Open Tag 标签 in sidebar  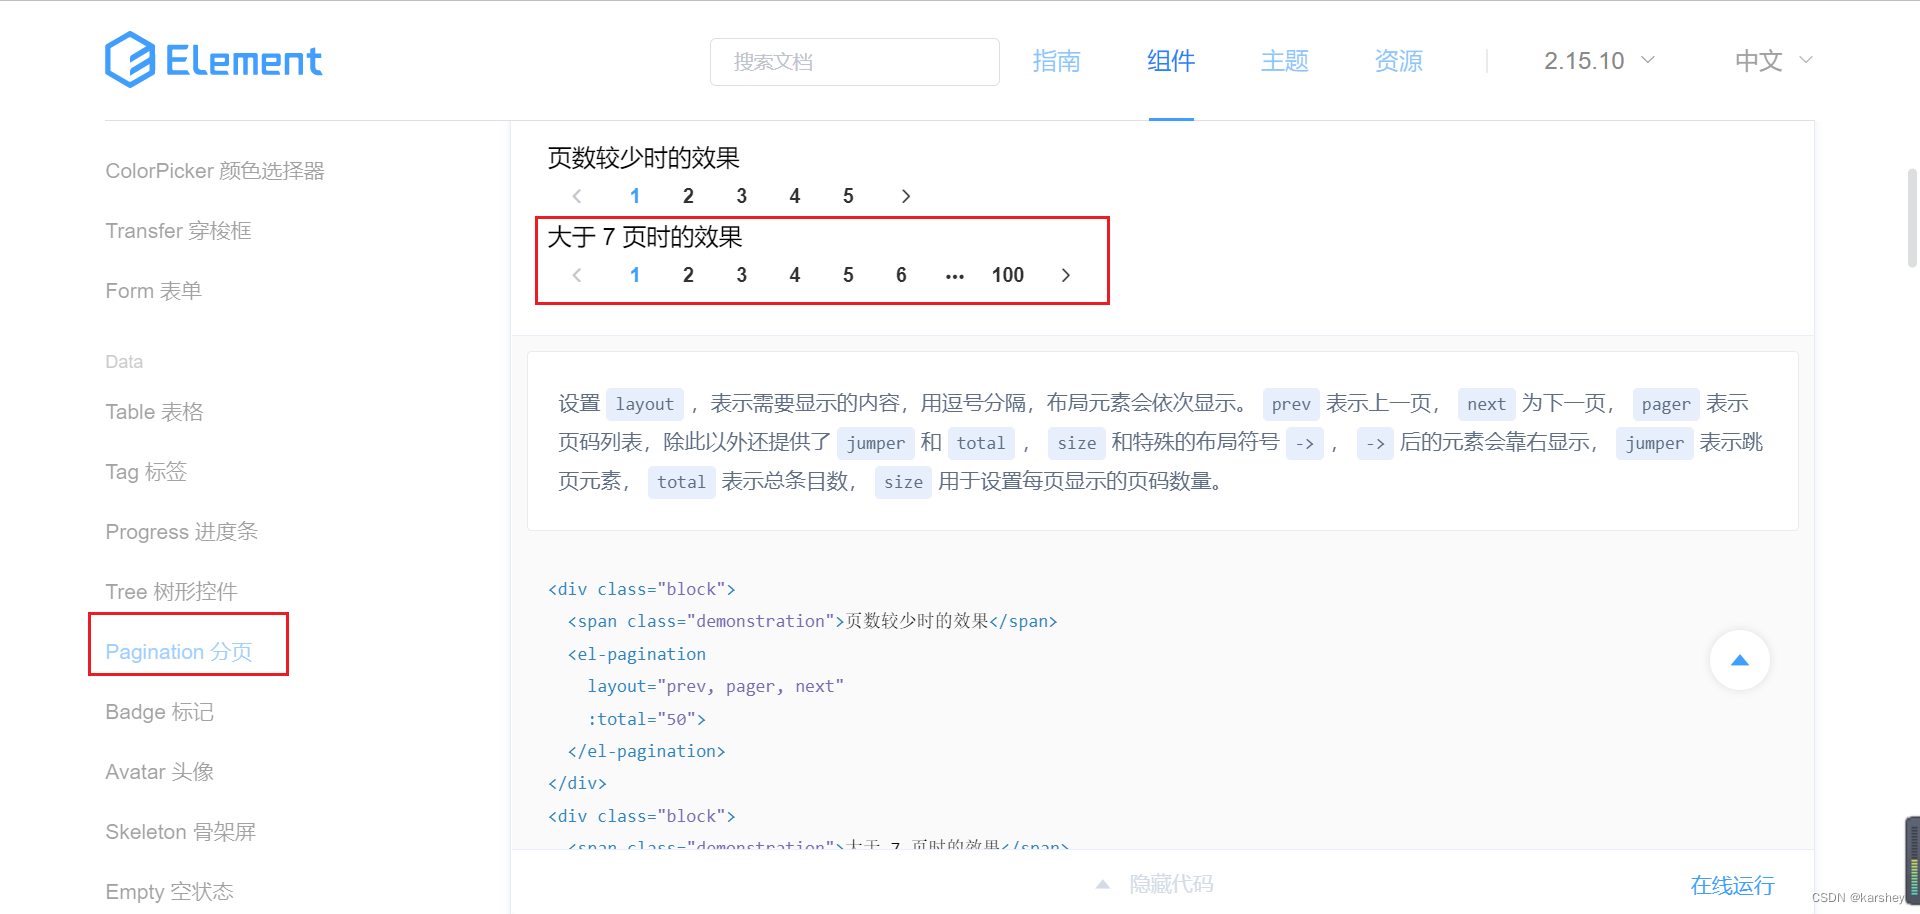point(146,472)
